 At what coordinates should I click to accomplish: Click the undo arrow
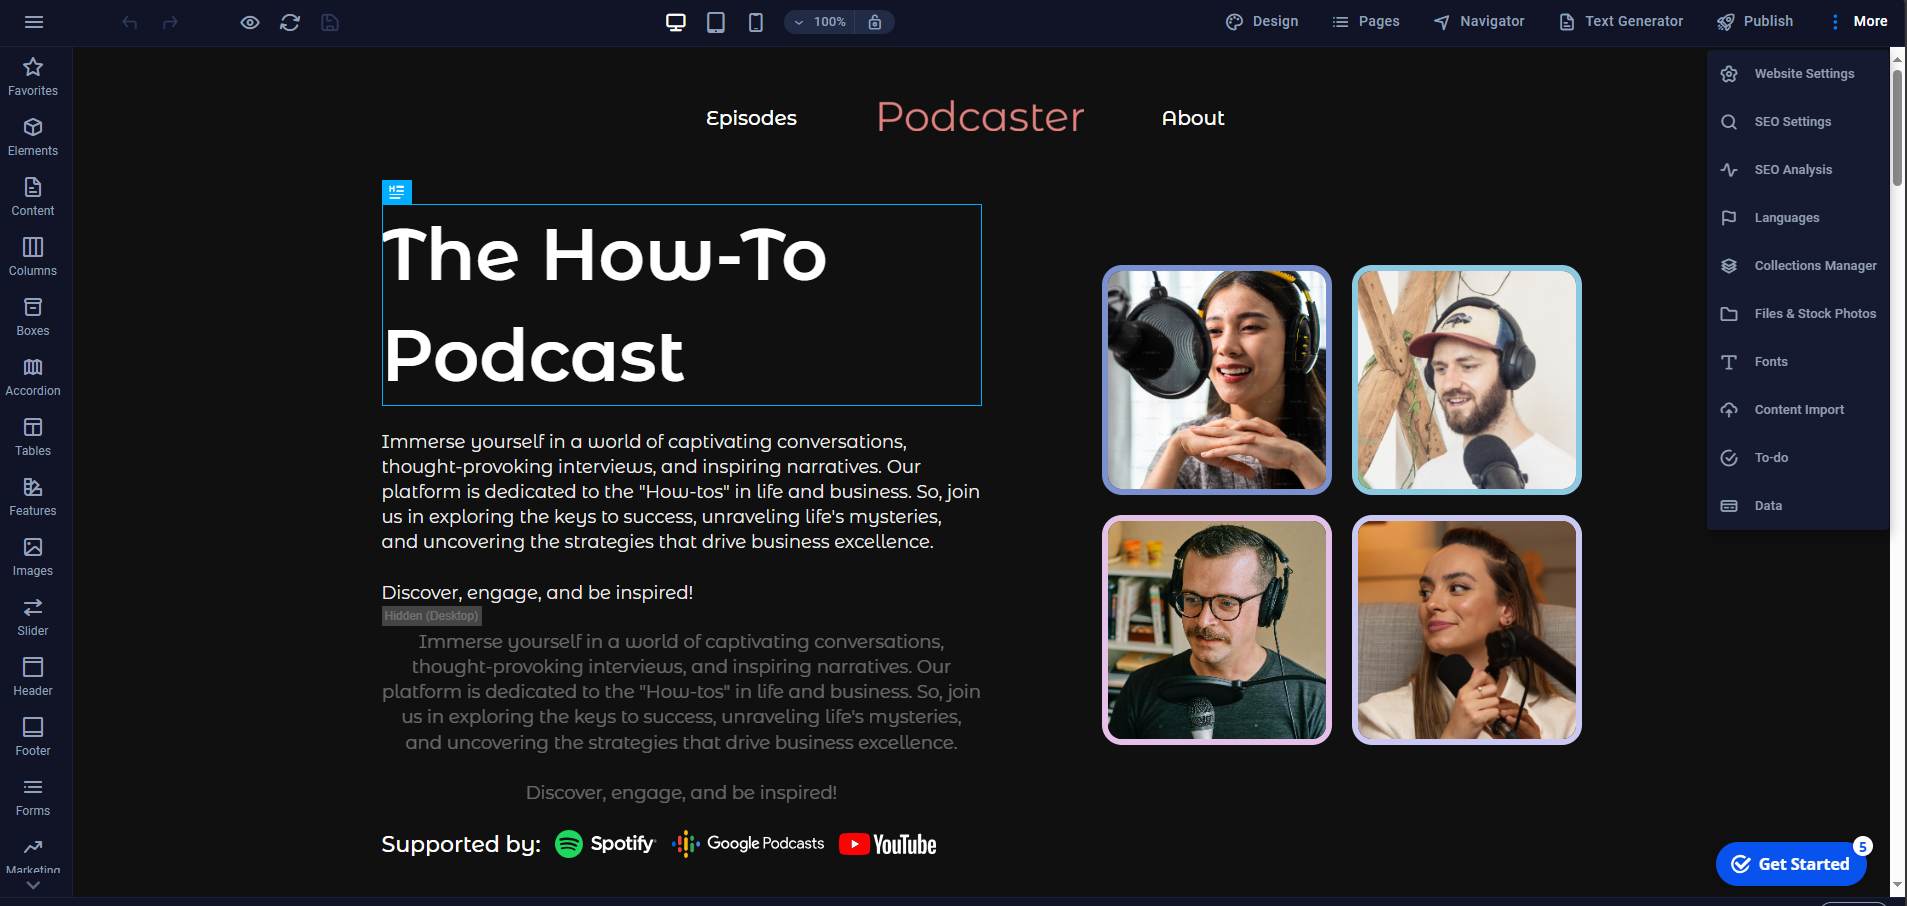point(130,22)
